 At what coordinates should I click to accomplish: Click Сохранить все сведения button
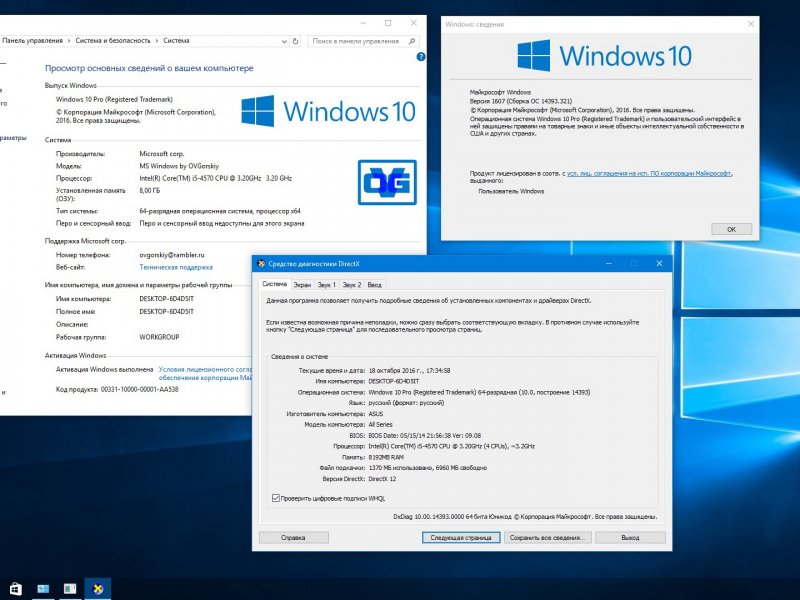(547, 537)
